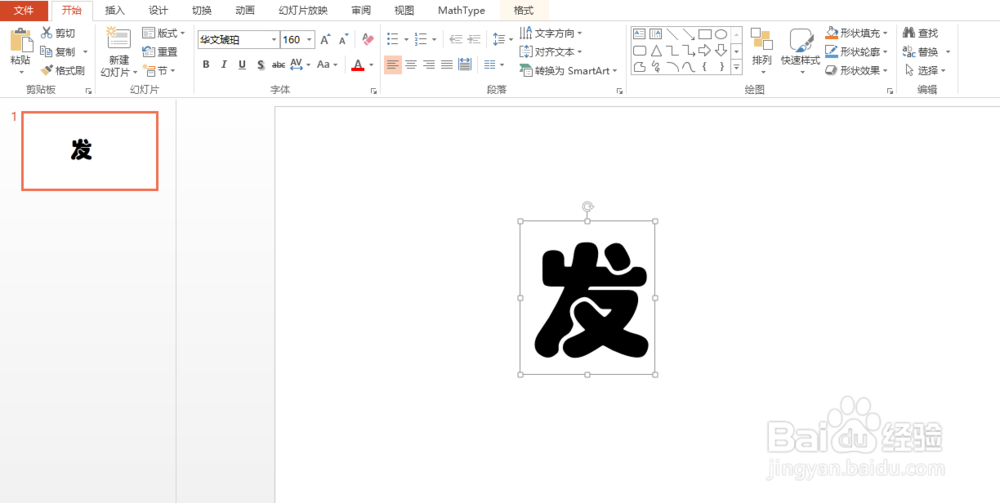The image size is (1000, 503).
Task: Toggle Underline formatting
Action: pyautogui.click(x=242, y=64)
